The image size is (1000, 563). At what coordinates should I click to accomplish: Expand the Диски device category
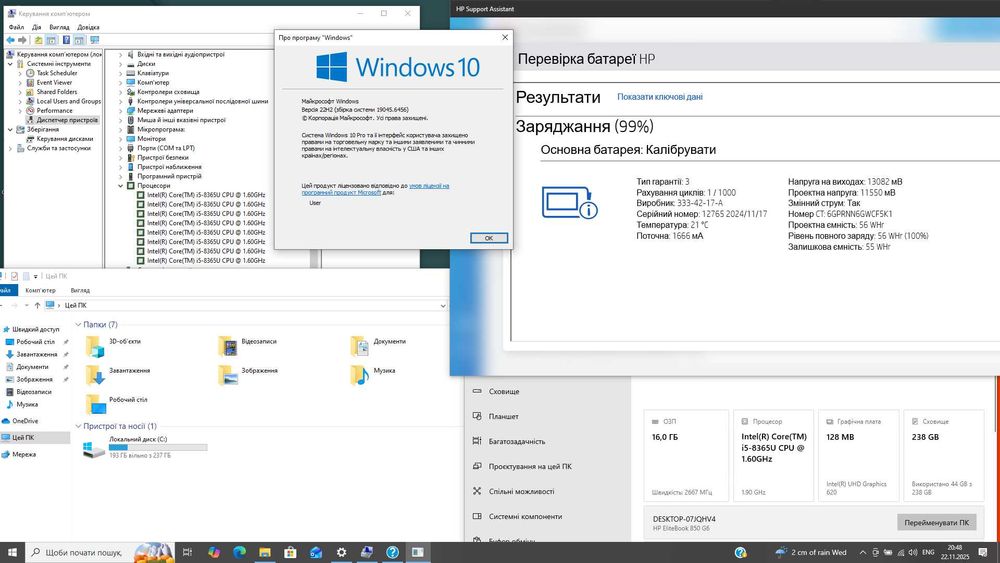(x=121, y=64)
